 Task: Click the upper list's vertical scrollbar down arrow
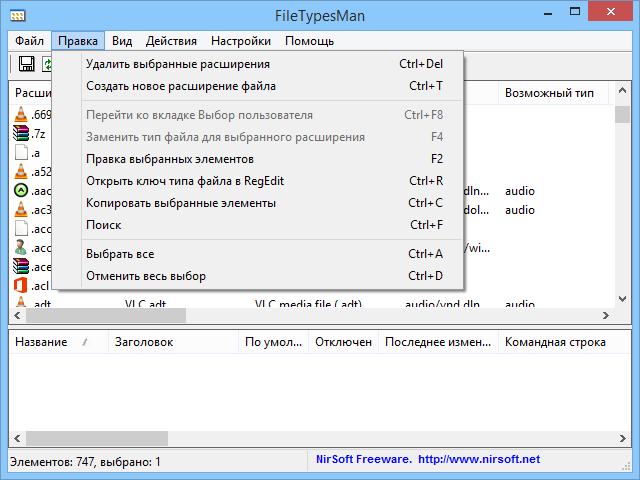coord(623,299)
